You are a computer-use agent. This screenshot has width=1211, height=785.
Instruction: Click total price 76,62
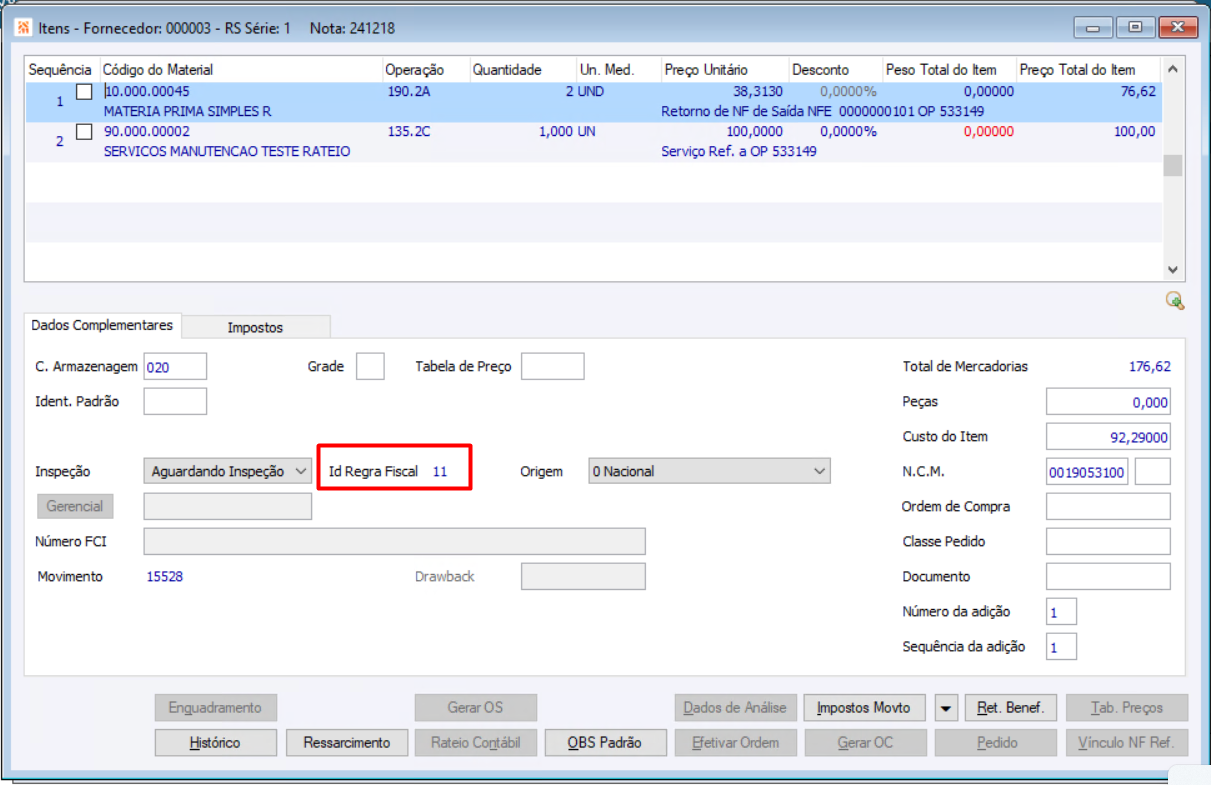pos(1138,92)
